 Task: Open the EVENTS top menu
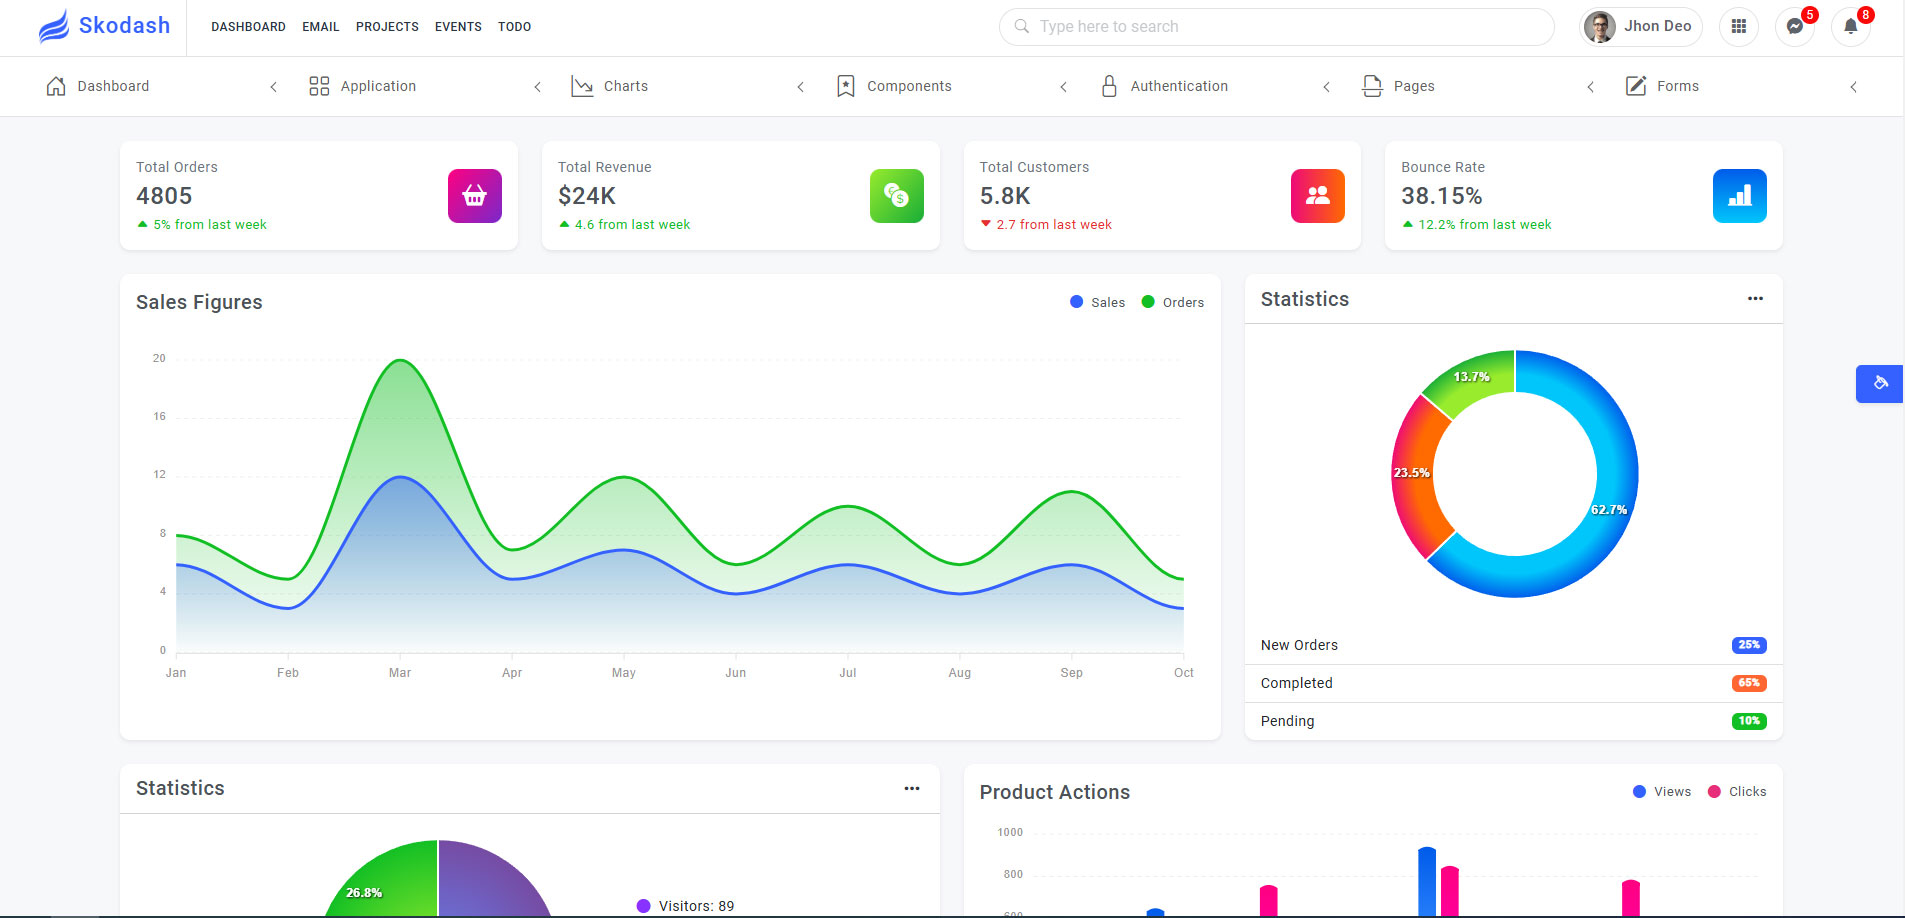click(x=458, y=27)
